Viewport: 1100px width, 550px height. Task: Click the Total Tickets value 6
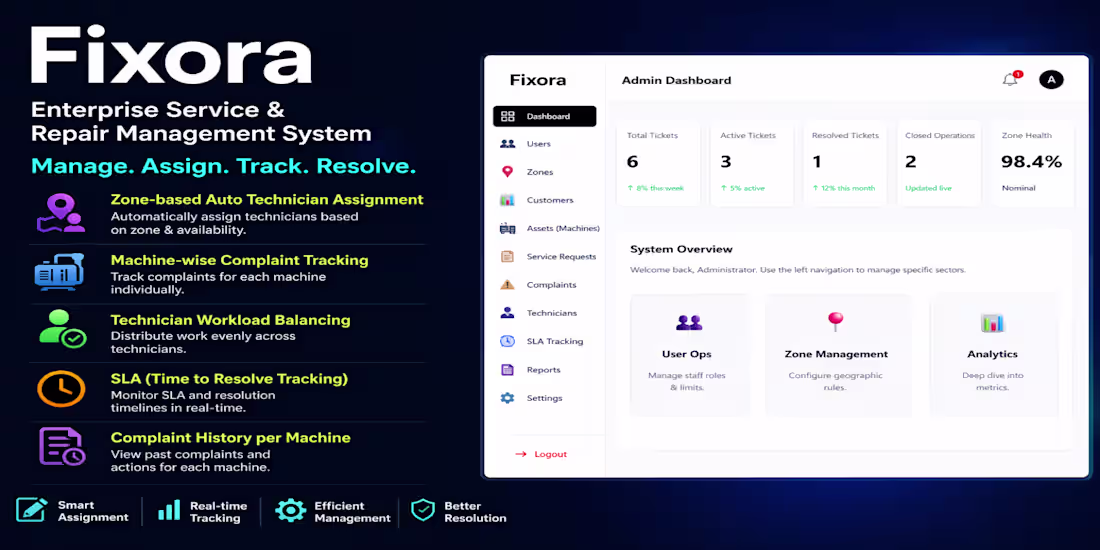tap(632, 162)
